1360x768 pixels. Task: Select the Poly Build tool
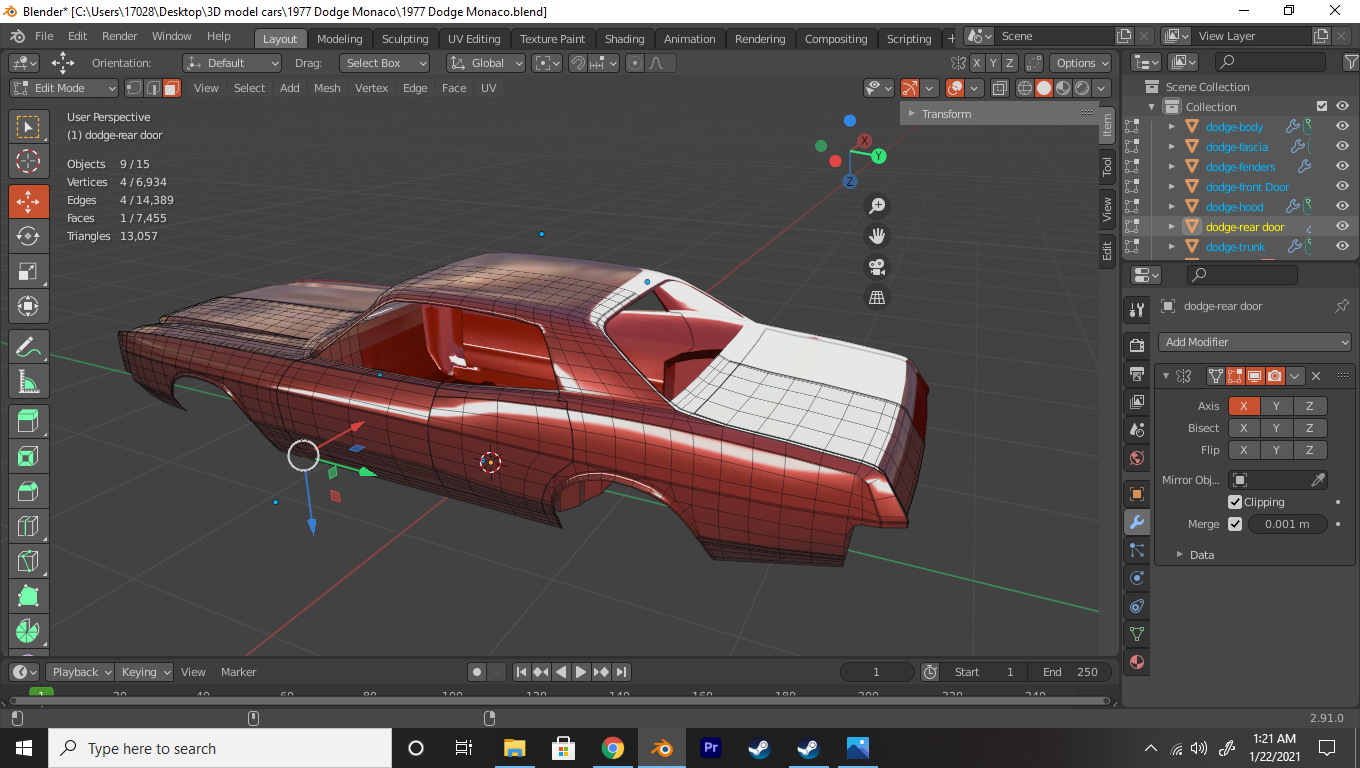point(28,597)
